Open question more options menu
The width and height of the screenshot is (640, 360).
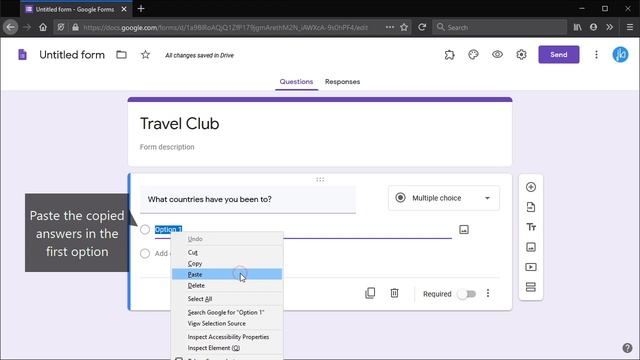click(x=488, y=293)
